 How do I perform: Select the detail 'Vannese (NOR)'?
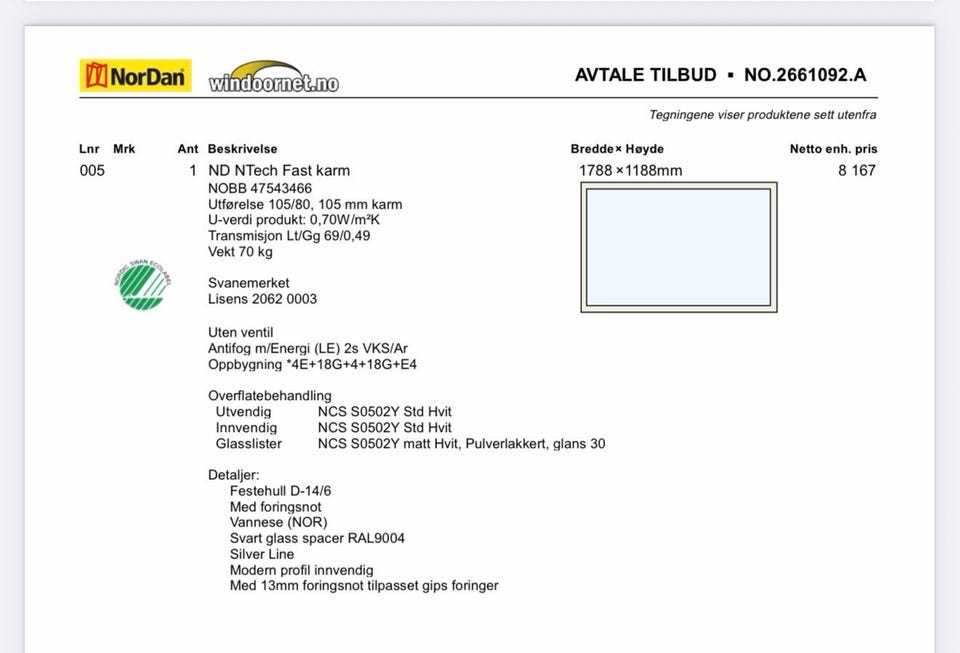click(279, 522)
